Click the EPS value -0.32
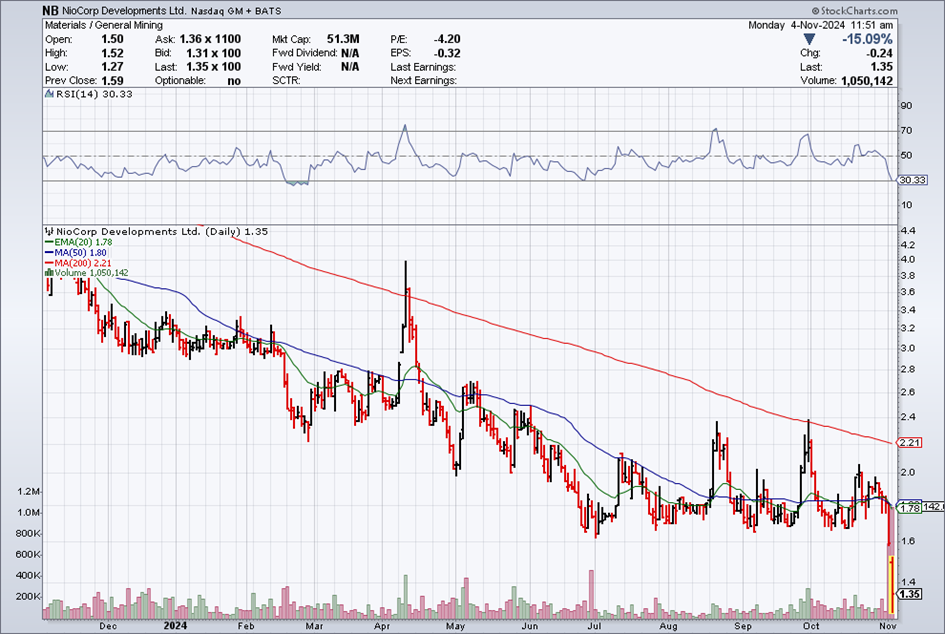 (447, 53)
